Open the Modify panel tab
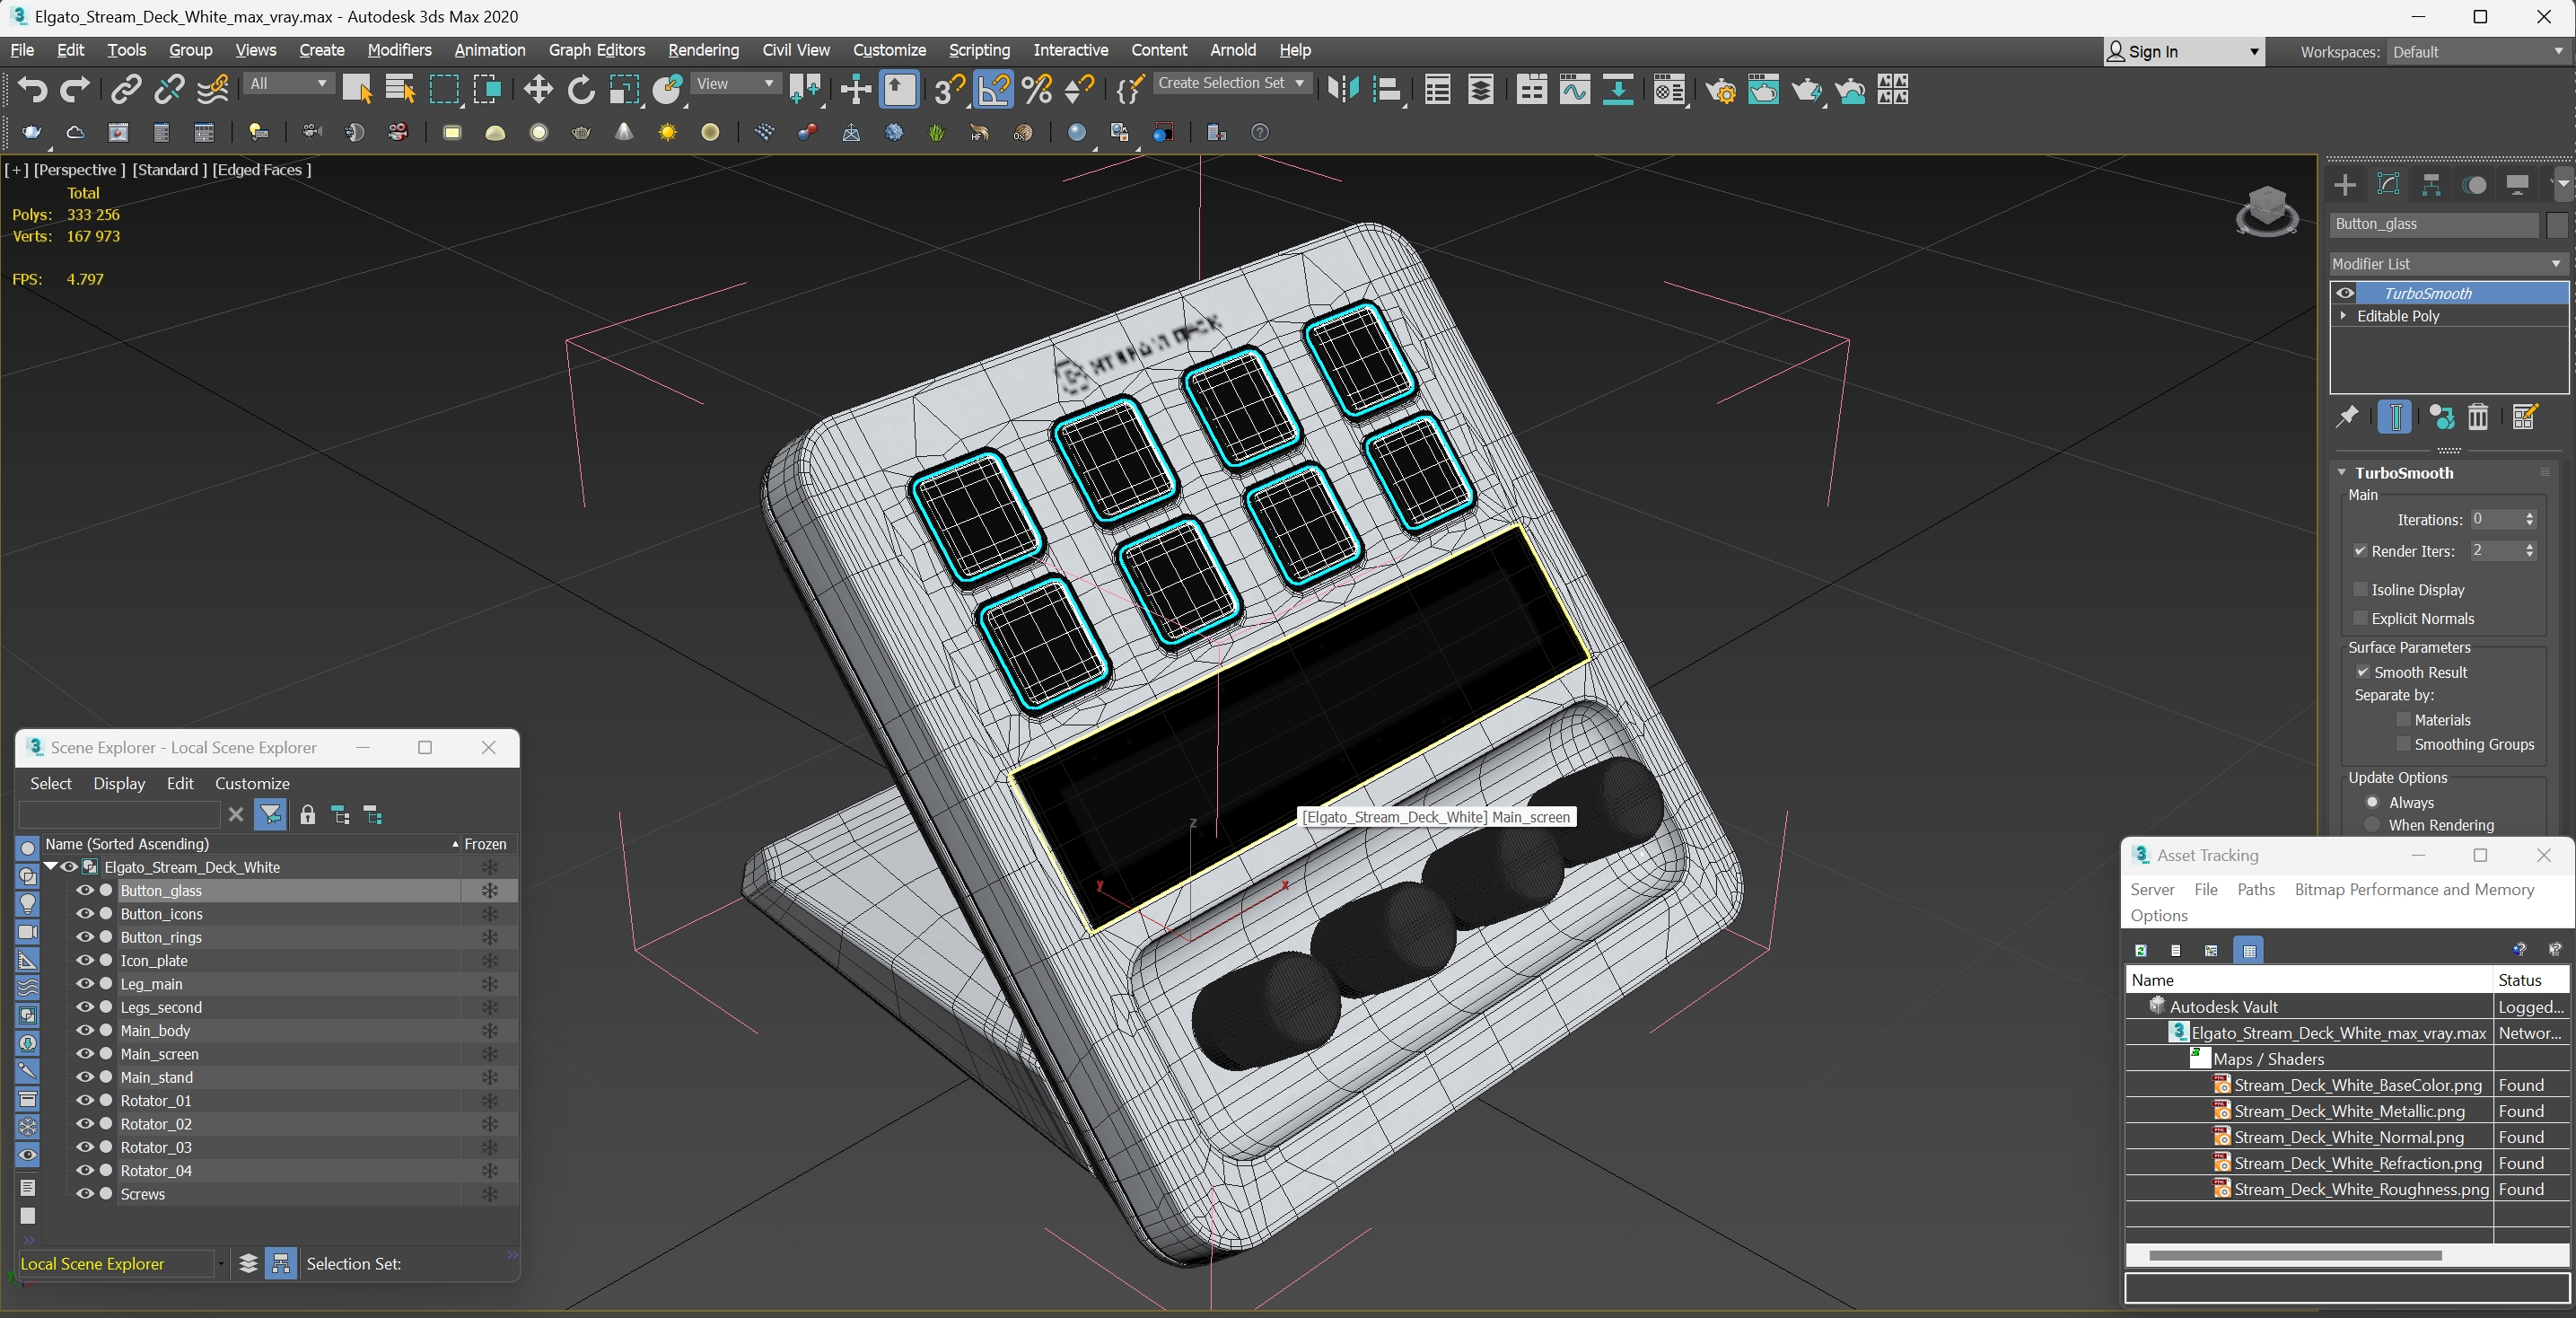 pyautogui.click(x=2388, y=185)
